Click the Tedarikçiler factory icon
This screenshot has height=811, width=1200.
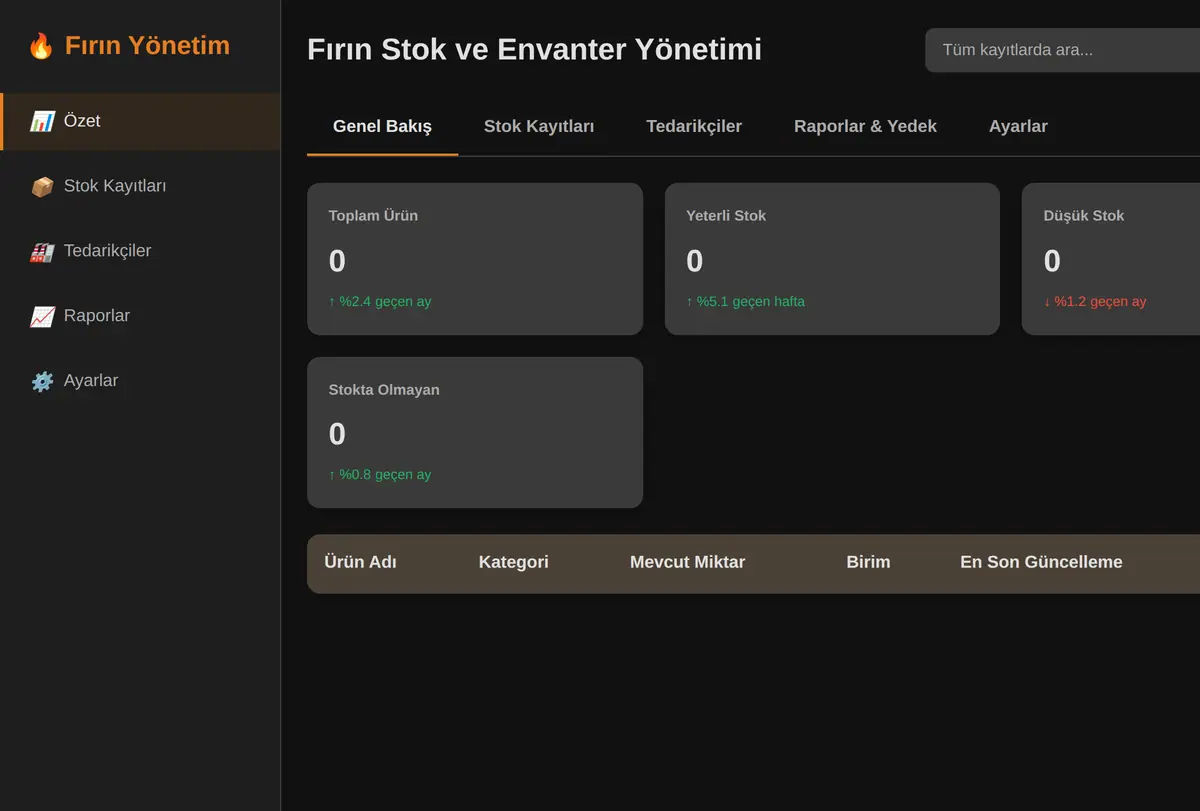pos(42,252)
